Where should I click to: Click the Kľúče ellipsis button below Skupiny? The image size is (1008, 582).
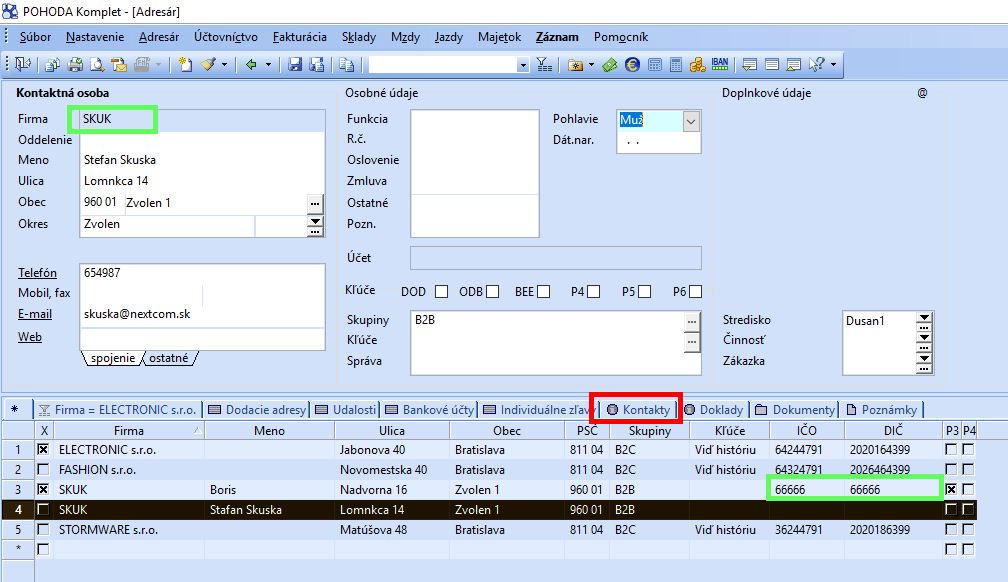pyautogui.click(x=692, y=342)
